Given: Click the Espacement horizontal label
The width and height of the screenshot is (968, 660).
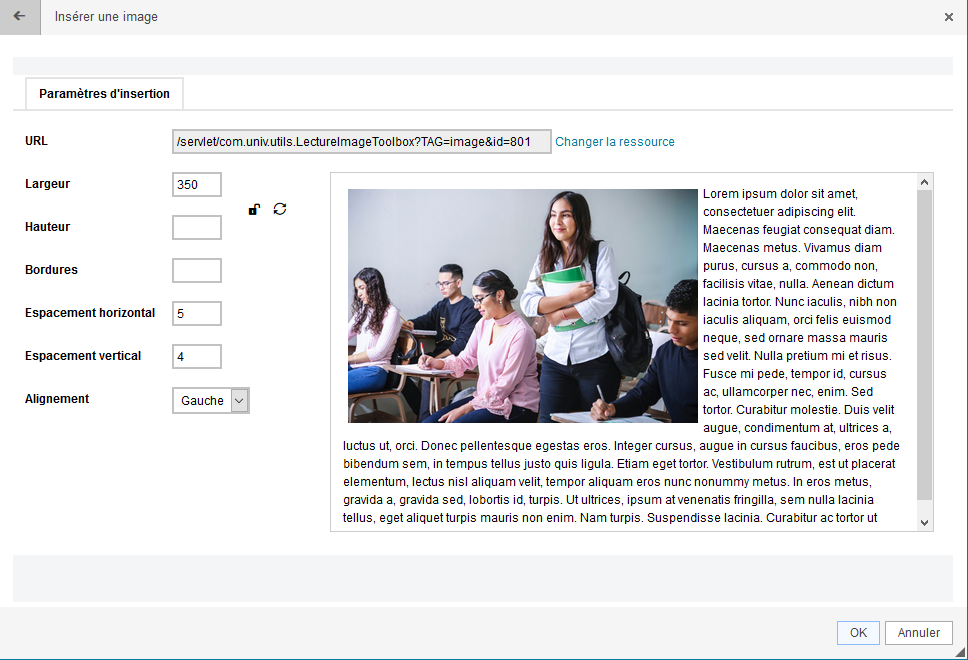Looking at the screenshot, I should [x=90, y=313].
